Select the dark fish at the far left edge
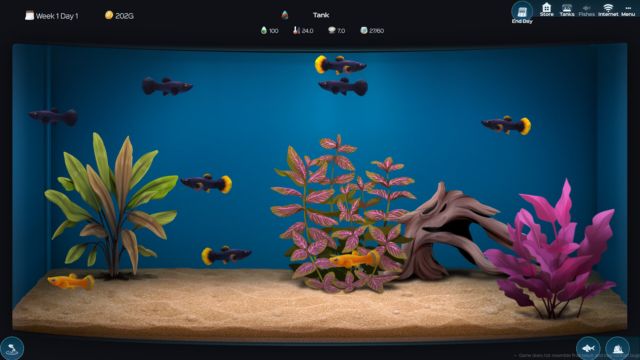Viewport: 640px width, 360px height. coord(53,117)
